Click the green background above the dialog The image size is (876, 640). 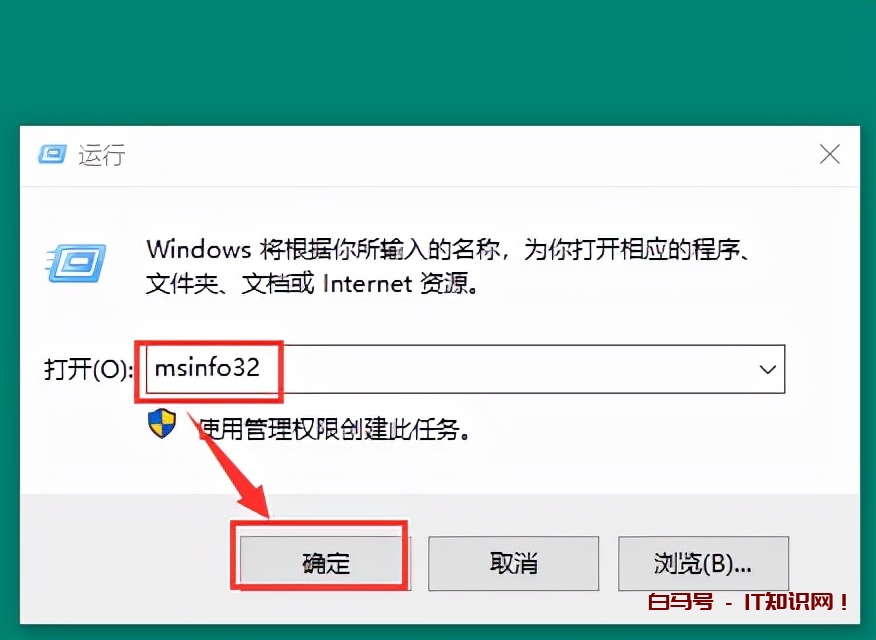click(x=438, y=61)
